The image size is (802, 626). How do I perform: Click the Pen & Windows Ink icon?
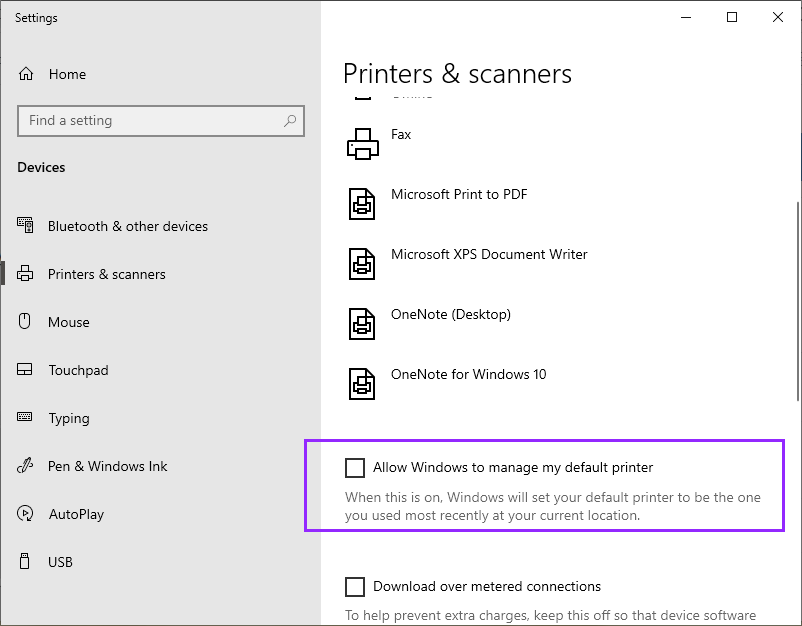pos(25,465)
